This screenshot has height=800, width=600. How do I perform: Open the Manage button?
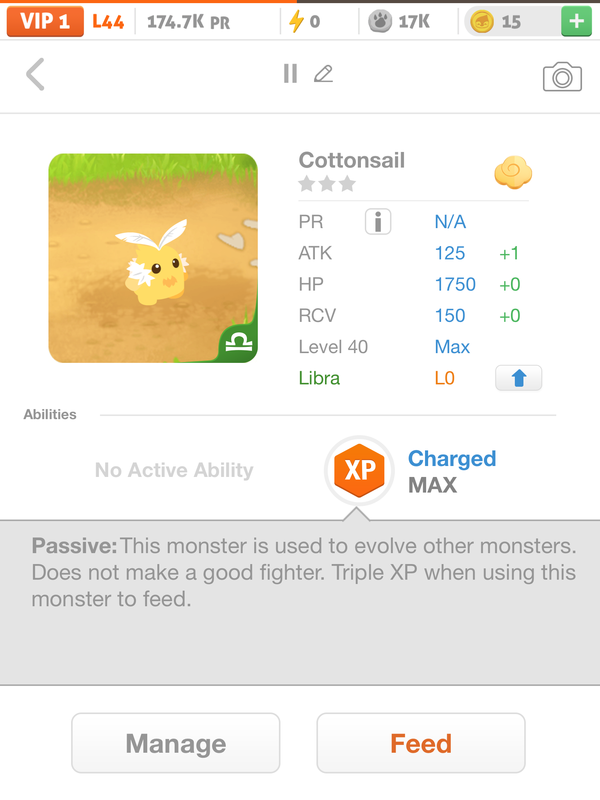pos(175,744)
